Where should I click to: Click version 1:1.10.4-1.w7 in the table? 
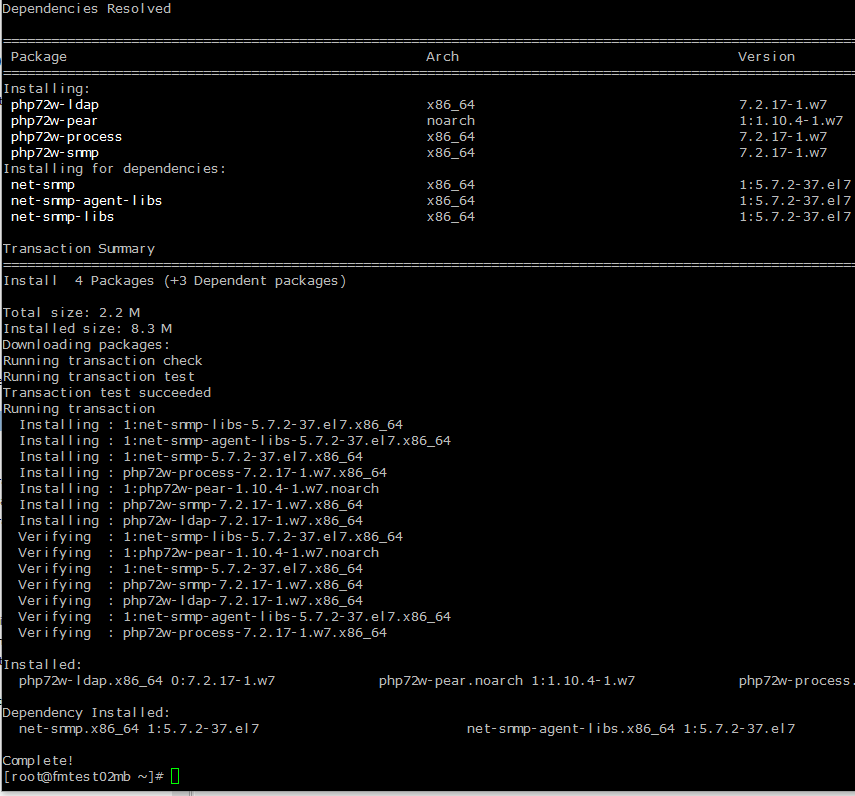[x=791, y=120]
